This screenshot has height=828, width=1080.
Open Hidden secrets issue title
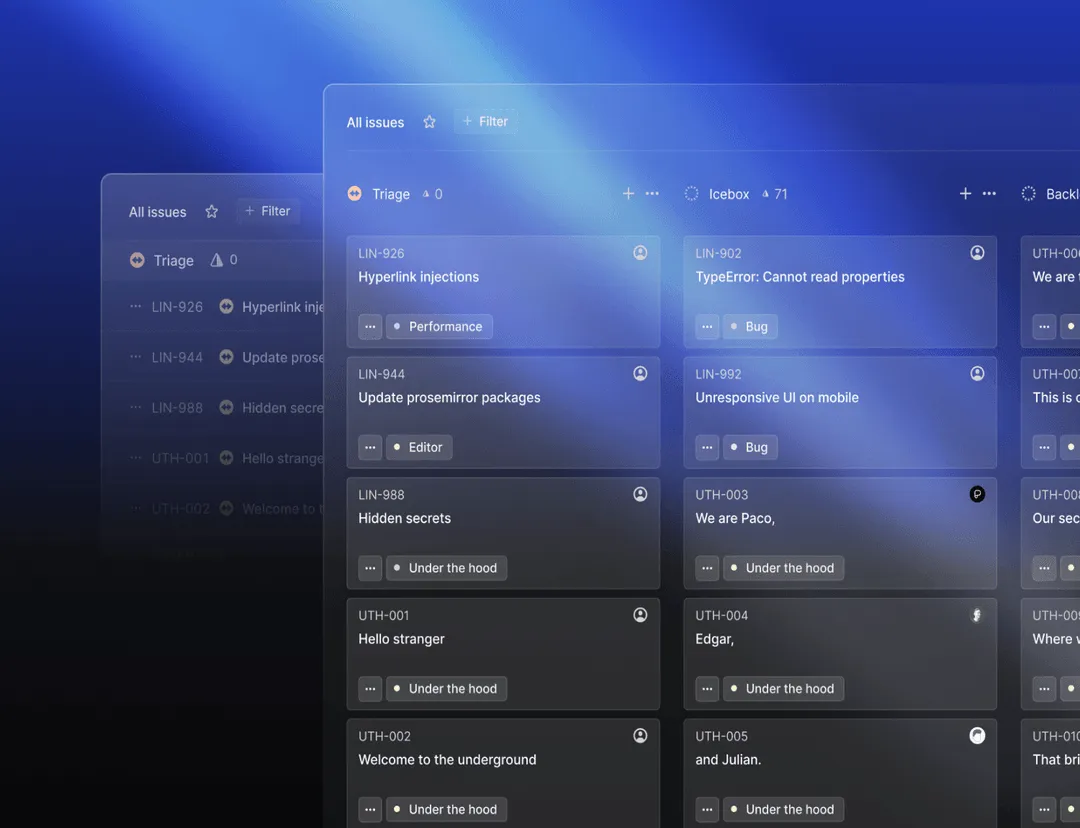point(404,518)
